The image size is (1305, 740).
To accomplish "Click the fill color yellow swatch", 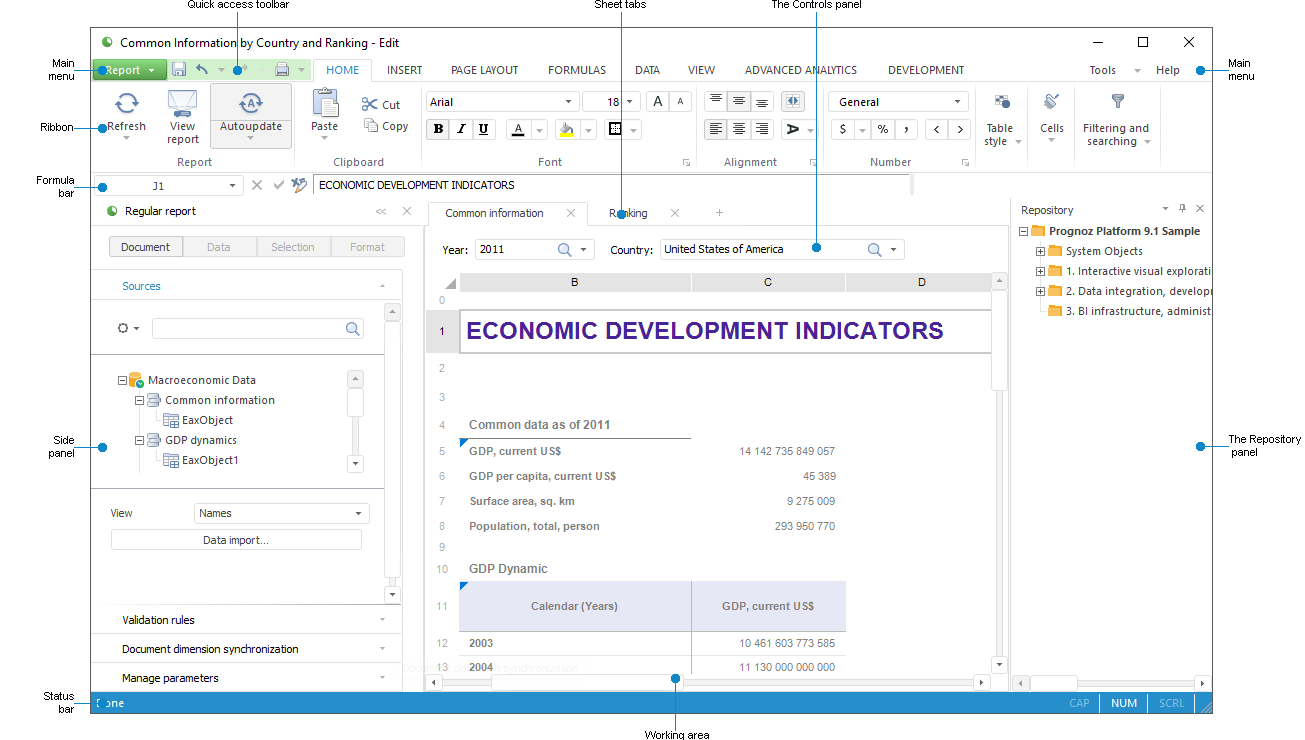I will (567, 129).
